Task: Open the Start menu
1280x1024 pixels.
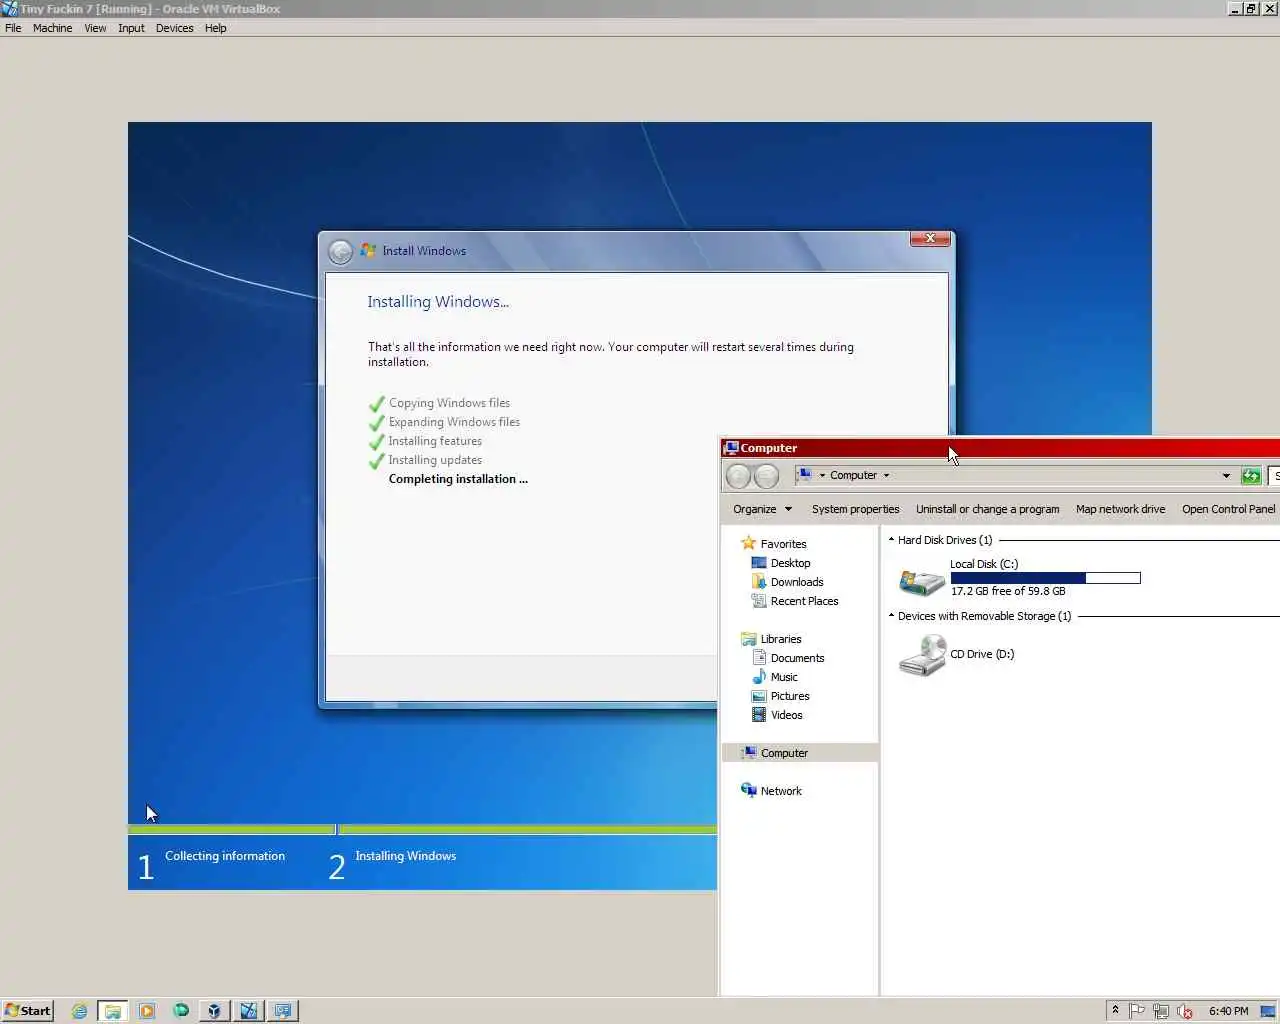Action: point(28,1011)
